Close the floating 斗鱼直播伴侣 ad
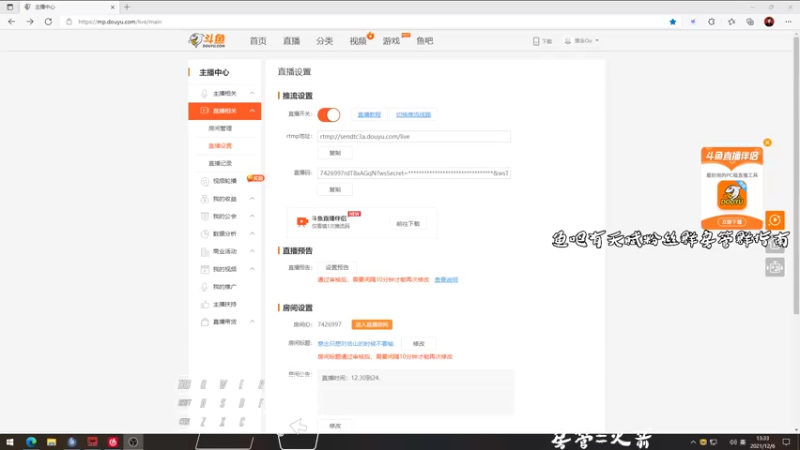This screenshot has height=450, width=800. [x=767, y=142]
